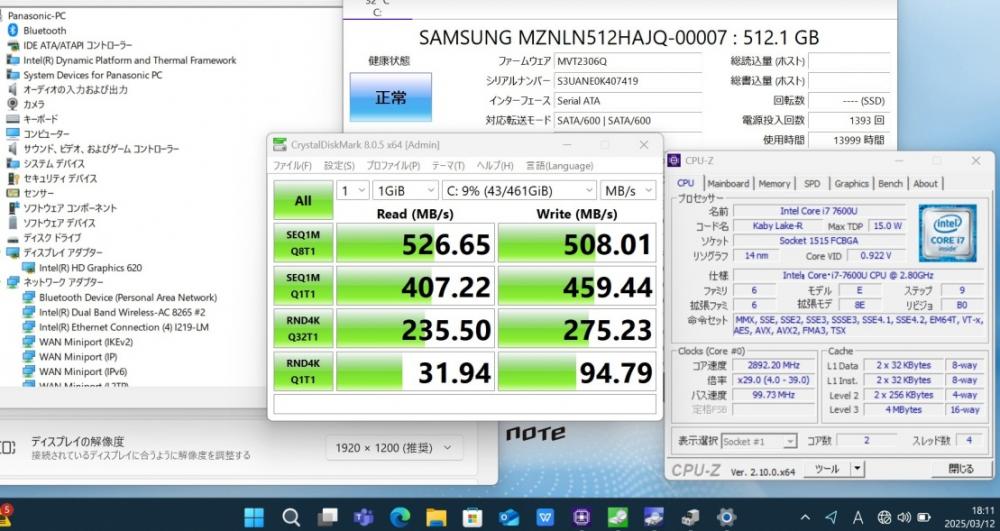Click the location arrow tray icon
This screenshot has height=531, width=1000.
(831, 517)
